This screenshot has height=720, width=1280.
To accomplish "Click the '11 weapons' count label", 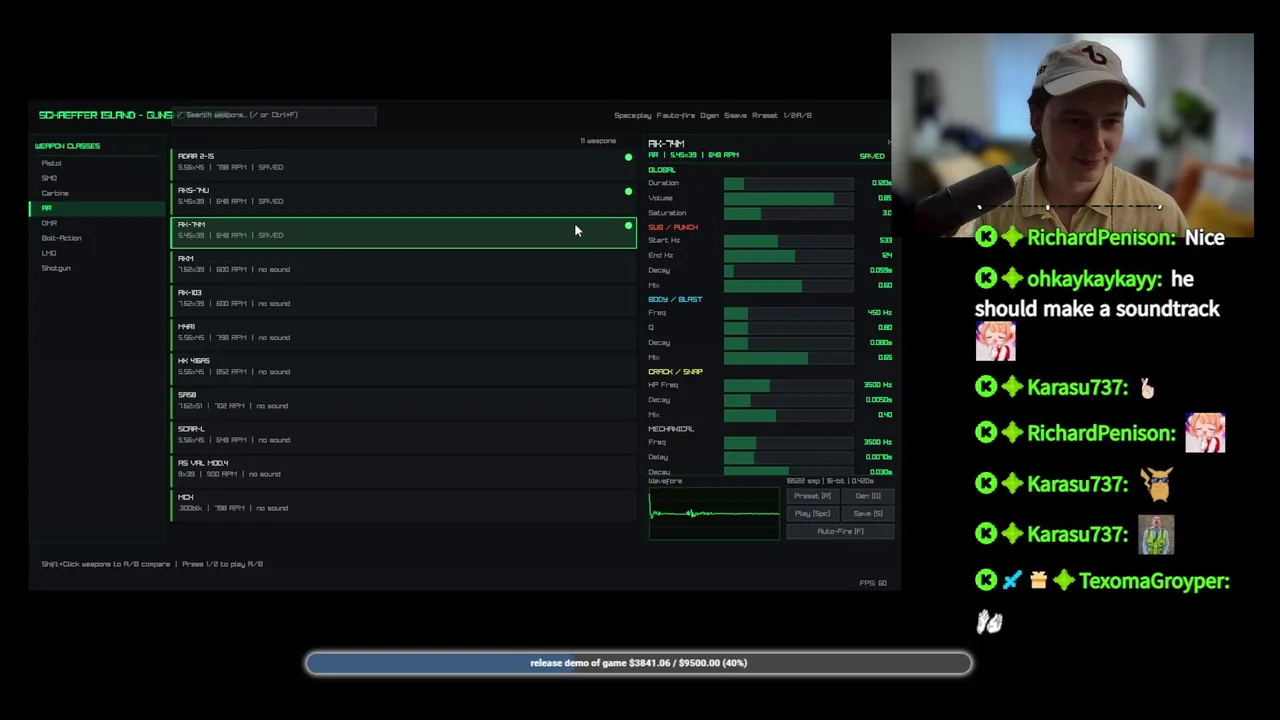I will (598, 141).
